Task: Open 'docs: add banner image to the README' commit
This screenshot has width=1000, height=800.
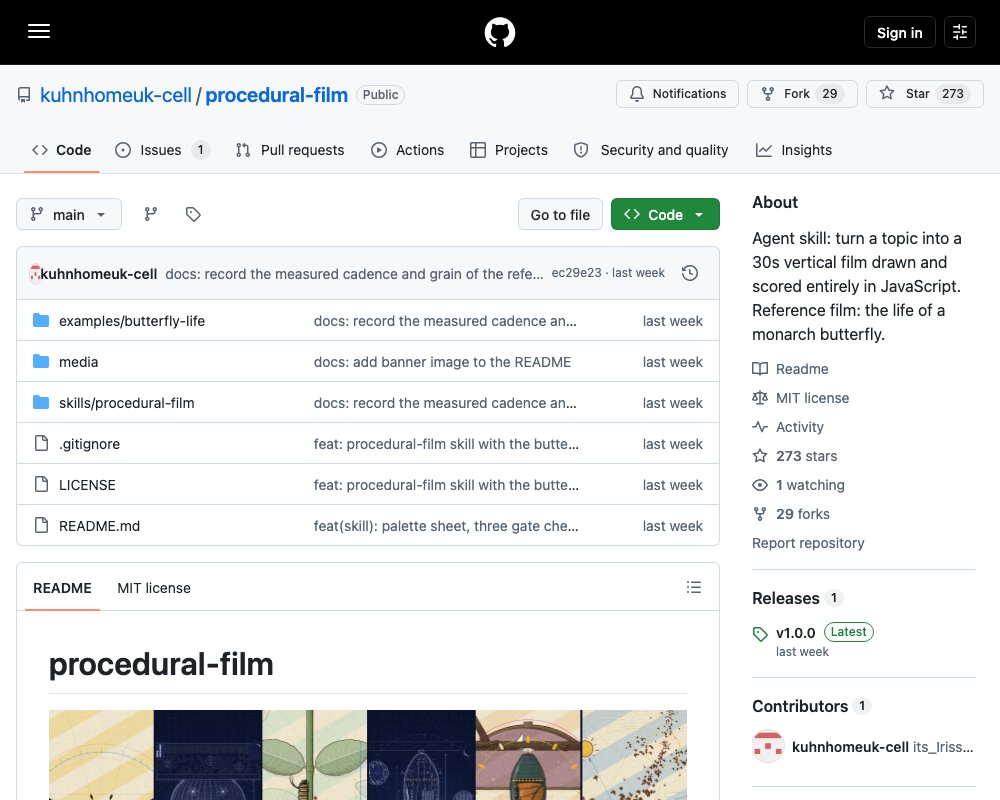Action: [442, 362]
